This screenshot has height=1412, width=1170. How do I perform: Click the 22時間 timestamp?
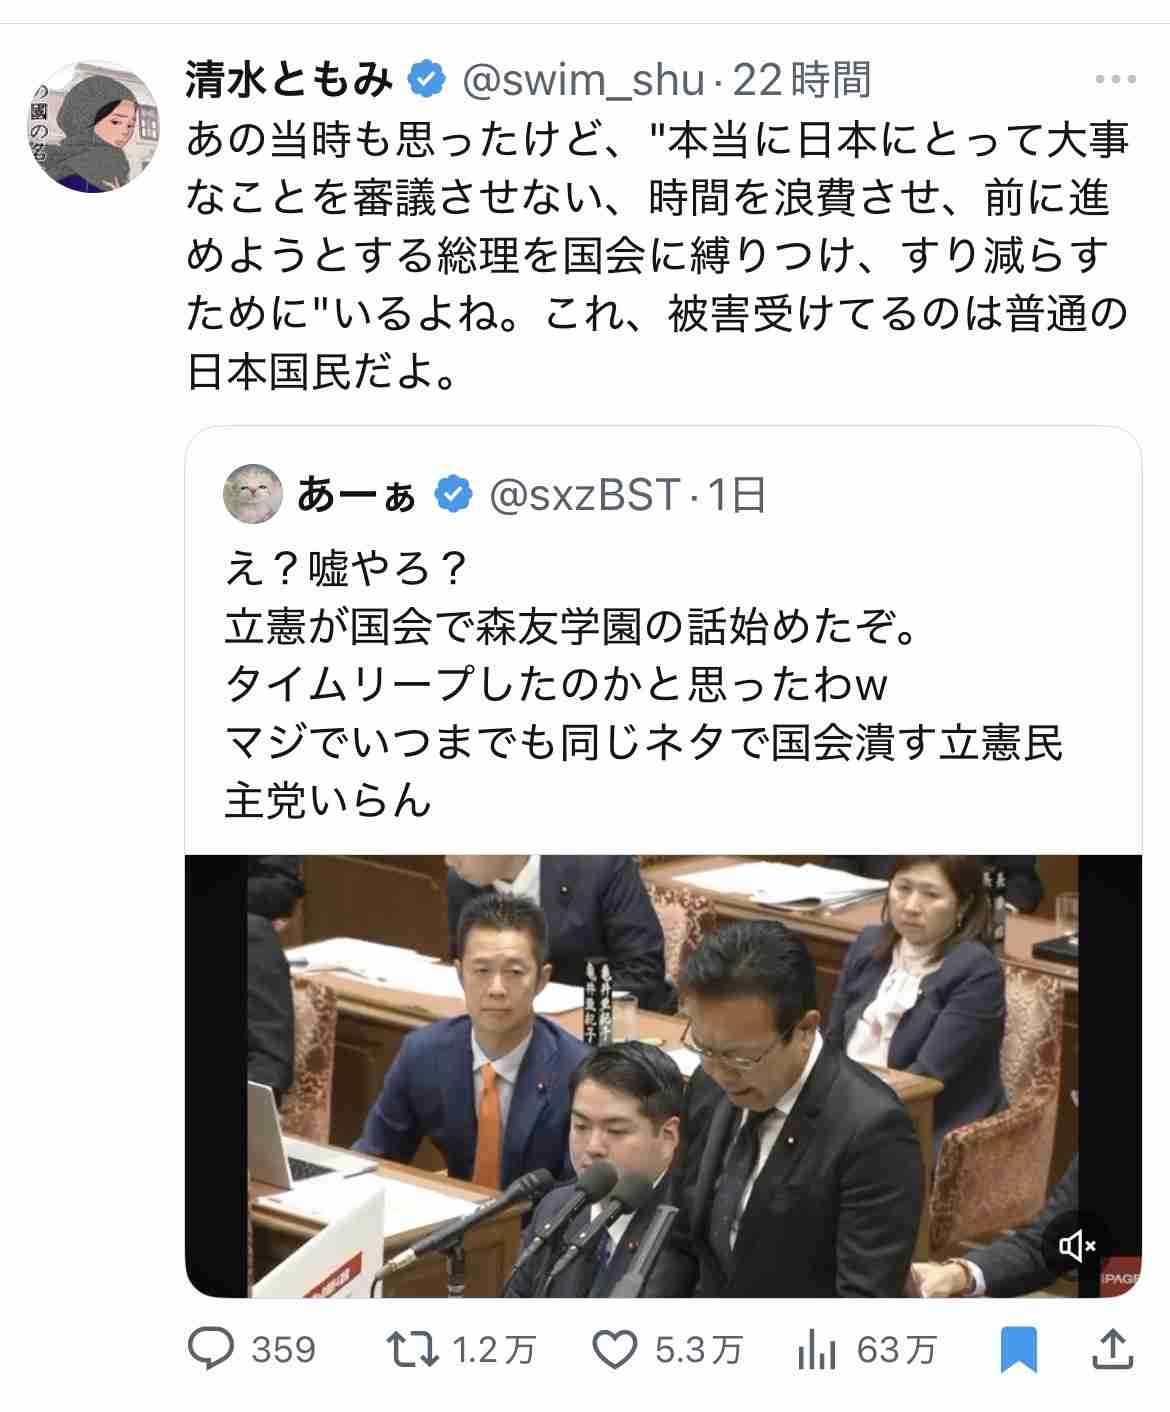(x=802, y=80)
